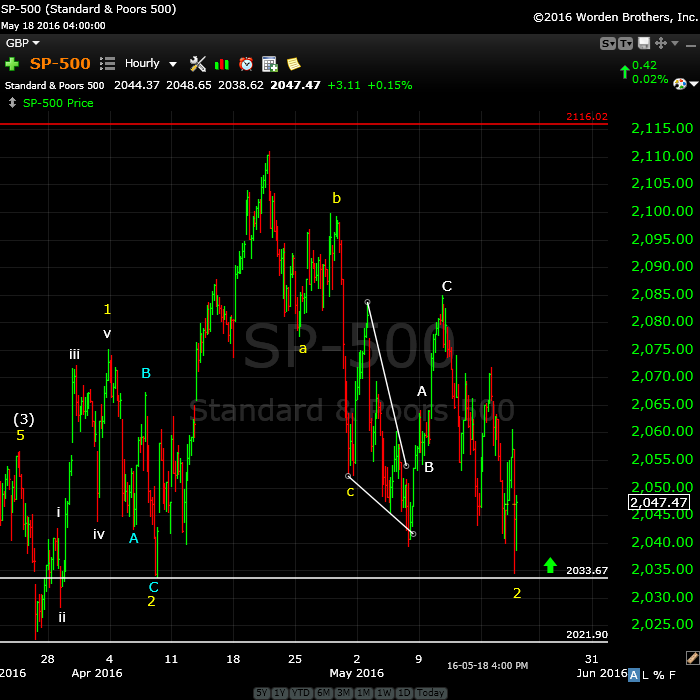Click the minimize dash in chart header
Image resolution: width=700 pixels, height=700 pixels.
point(691,45)
